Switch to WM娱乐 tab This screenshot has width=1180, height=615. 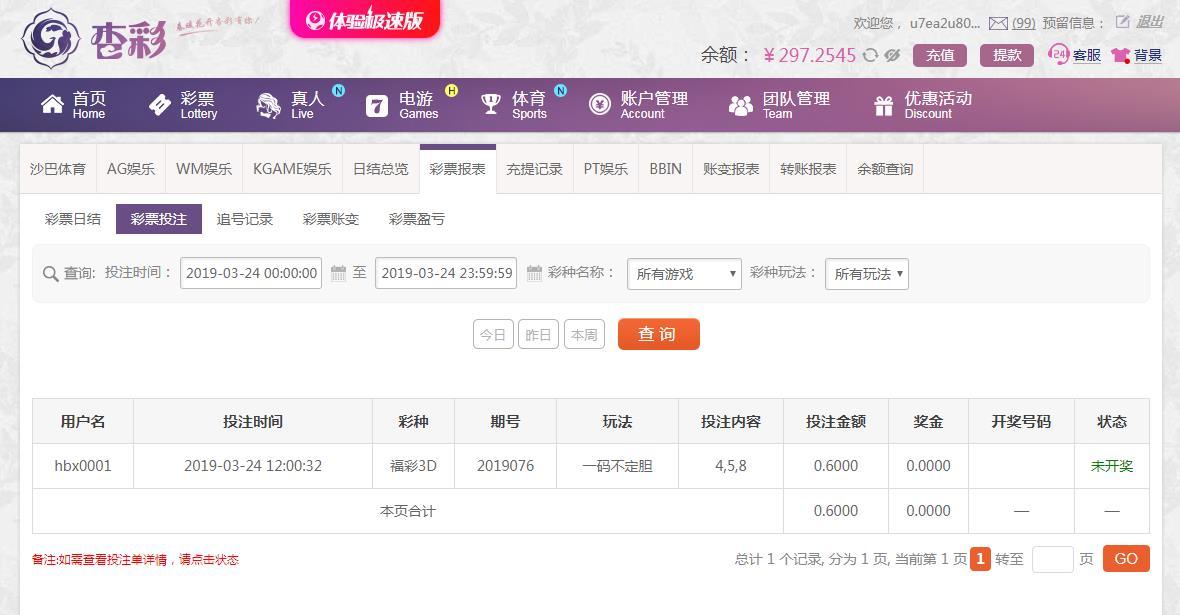204,169
